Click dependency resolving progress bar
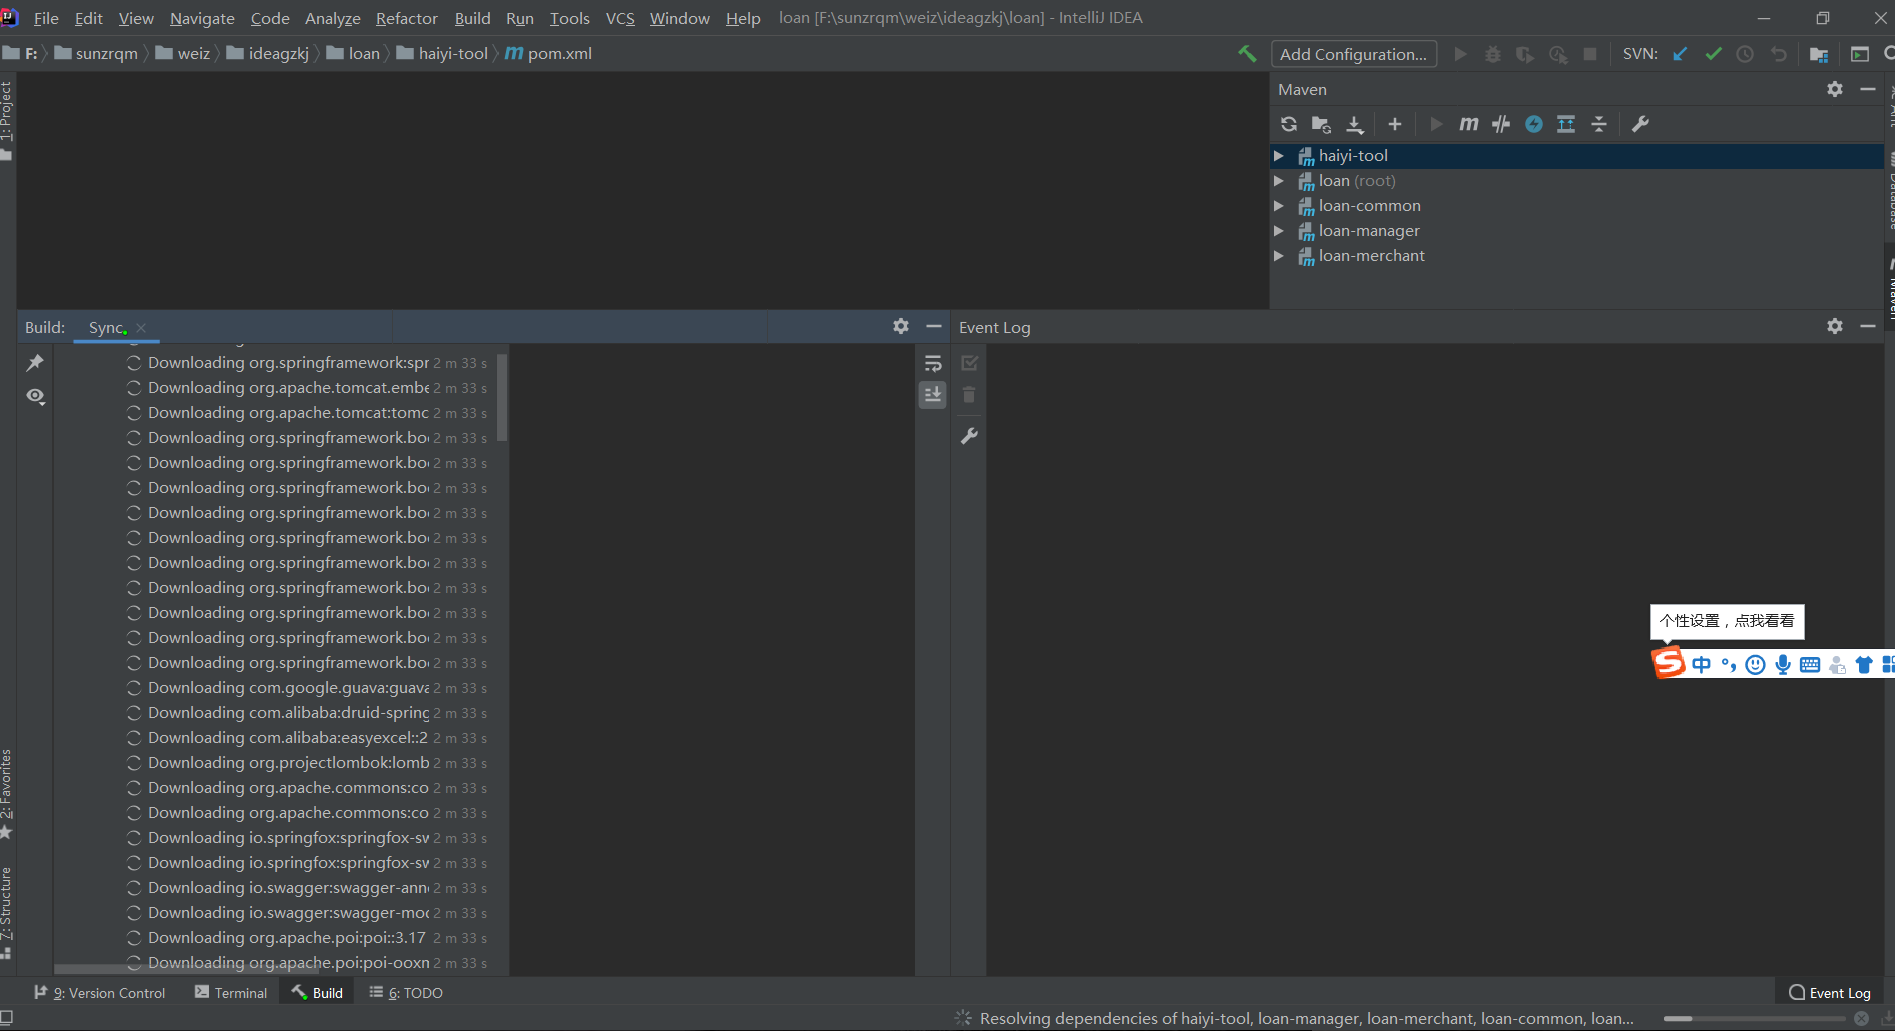 tap(1754, 1019)
